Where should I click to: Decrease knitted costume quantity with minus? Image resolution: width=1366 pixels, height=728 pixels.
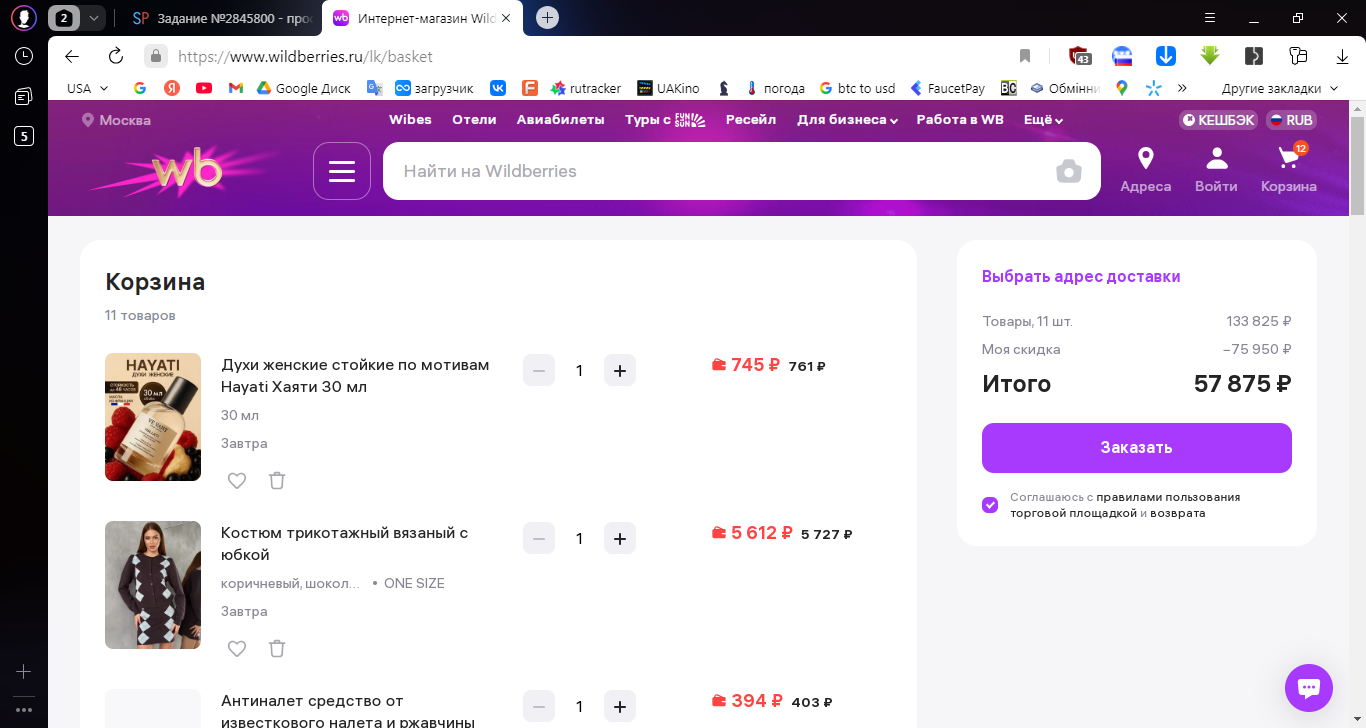[539, 539]
